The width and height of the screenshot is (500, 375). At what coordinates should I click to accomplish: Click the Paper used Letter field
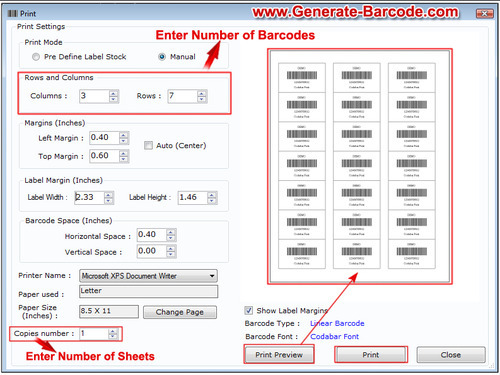[x=148, y=291]
